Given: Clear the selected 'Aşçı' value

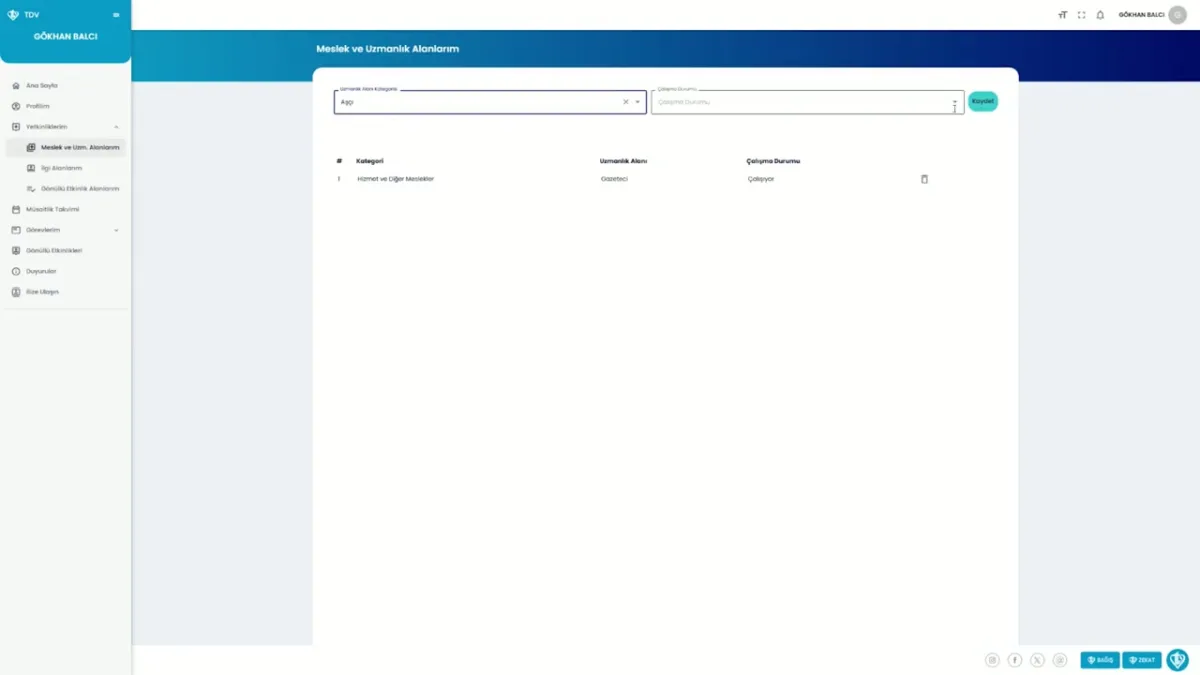Looking at the screenshot, I should [626, 102].
